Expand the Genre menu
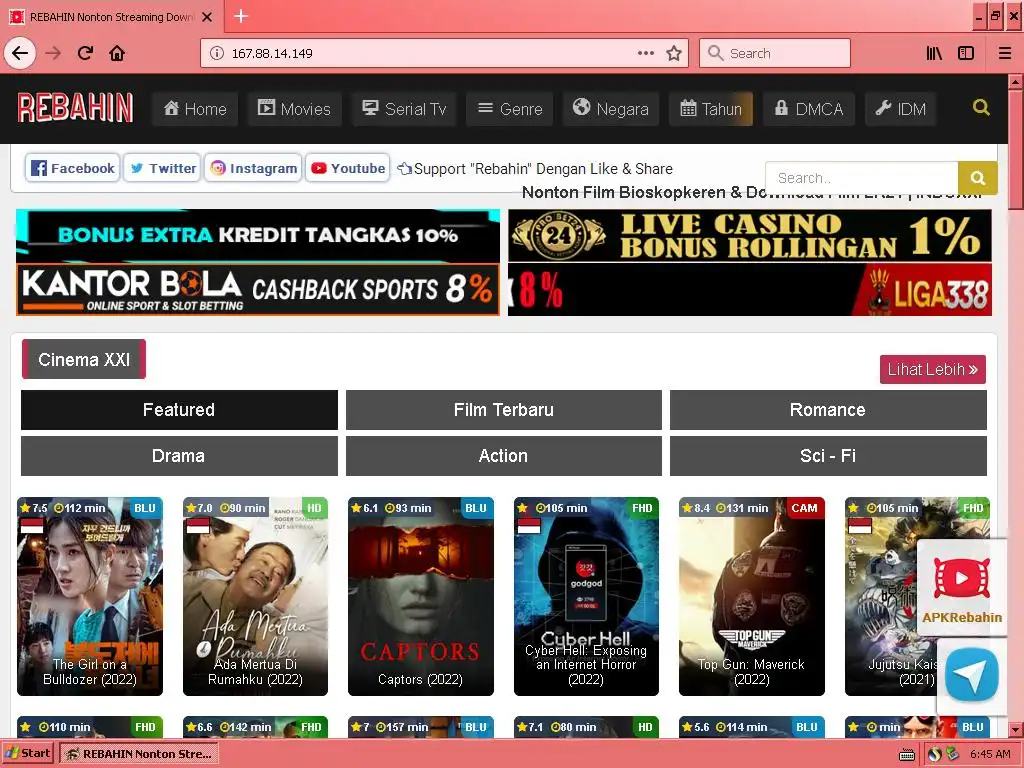The height and width of the screenshot is (768, 1024). (x=509, y=108)
